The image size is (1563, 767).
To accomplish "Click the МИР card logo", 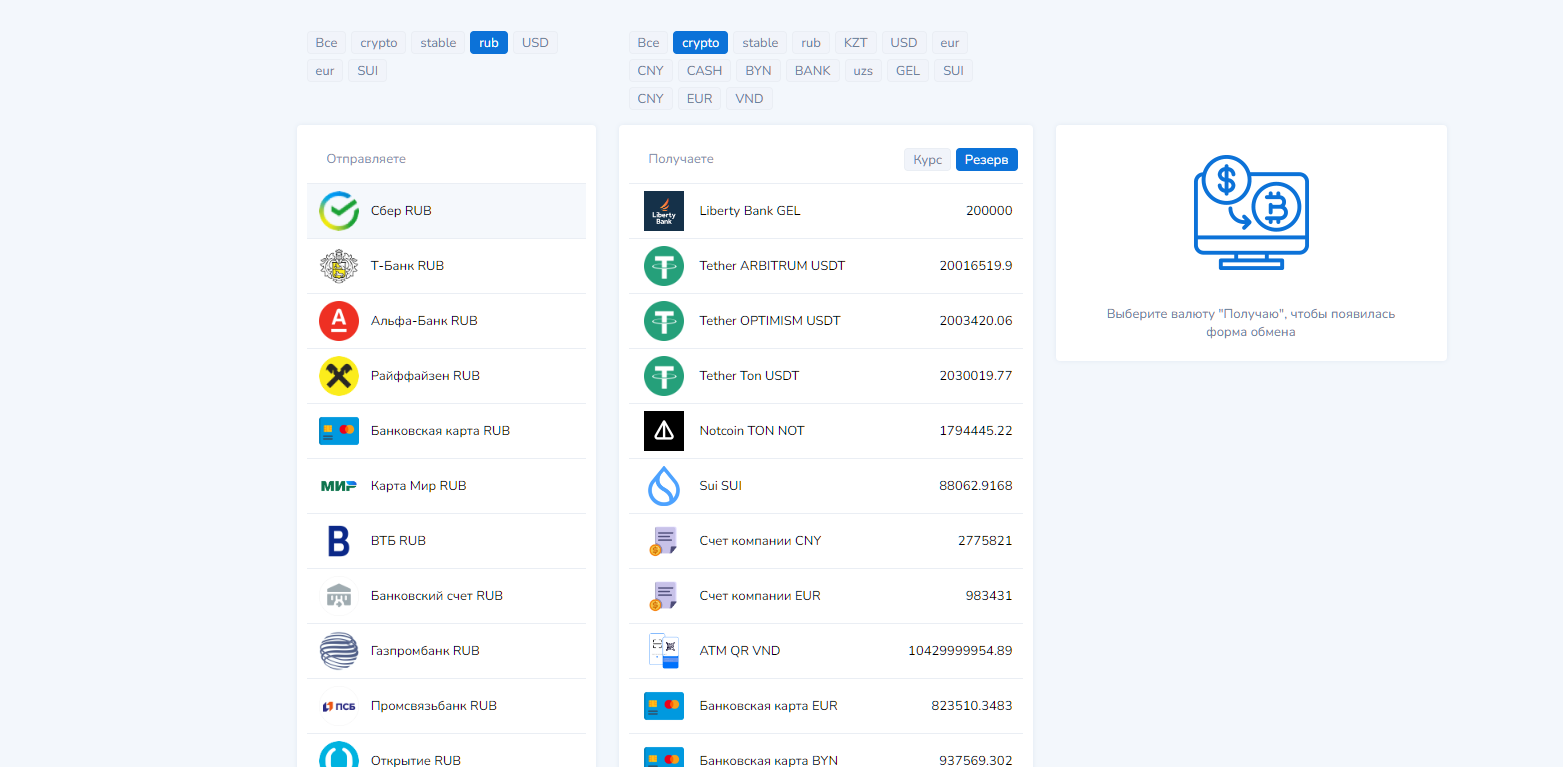I will coord(339,486).
